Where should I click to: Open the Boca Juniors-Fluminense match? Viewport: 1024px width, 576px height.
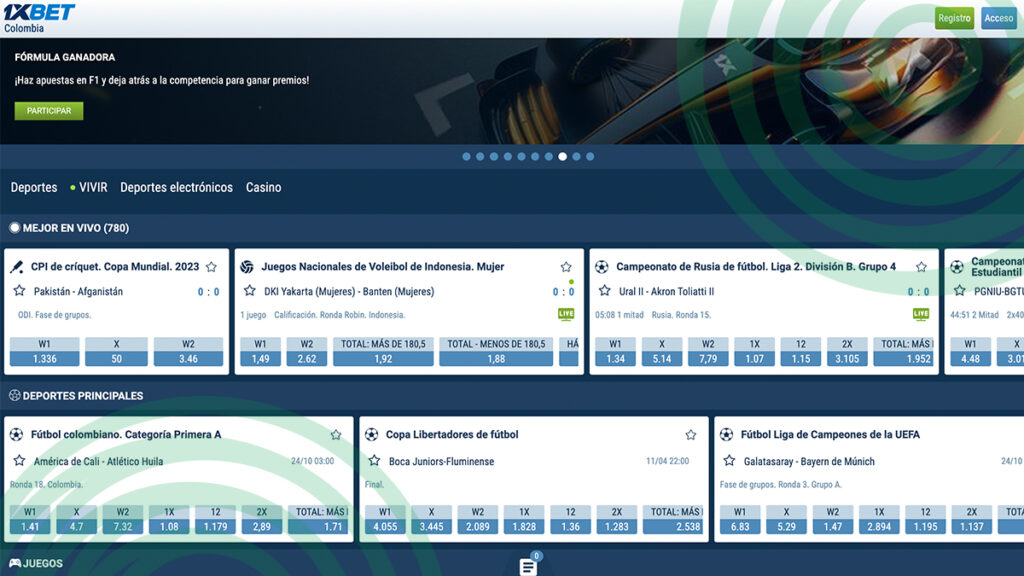441,462
